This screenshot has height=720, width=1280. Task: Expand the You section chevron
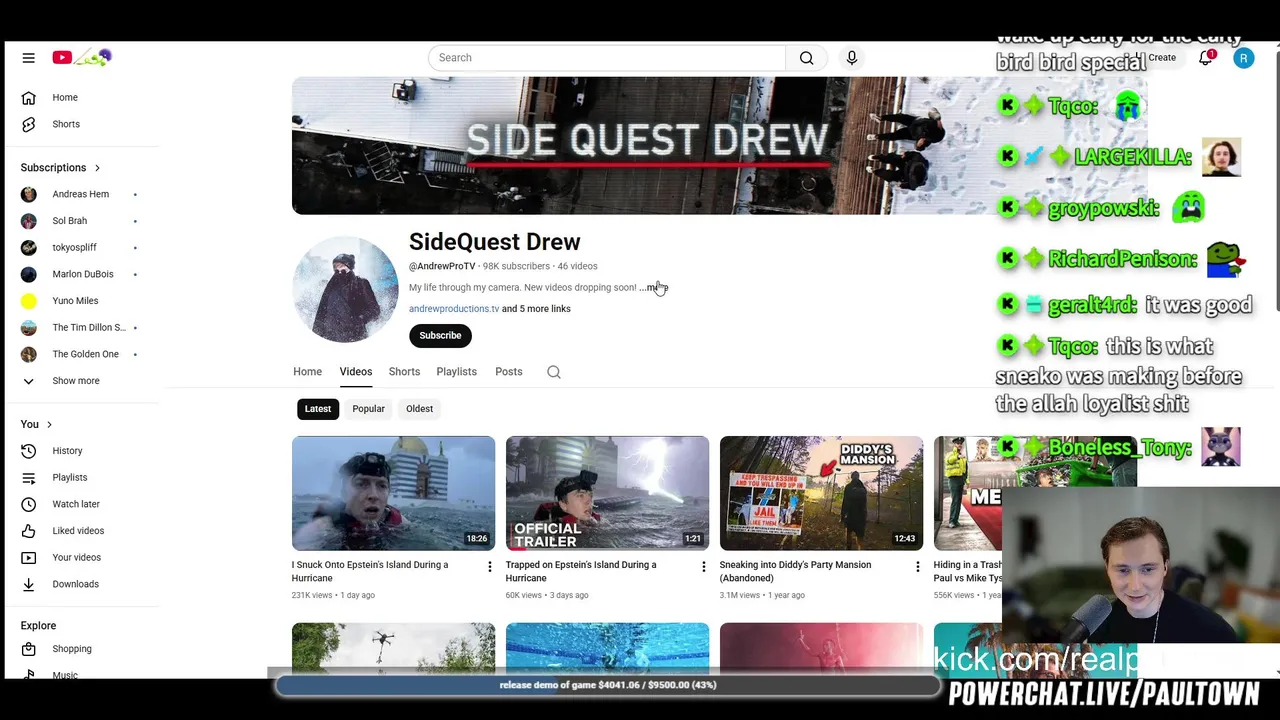click(49, 425)
